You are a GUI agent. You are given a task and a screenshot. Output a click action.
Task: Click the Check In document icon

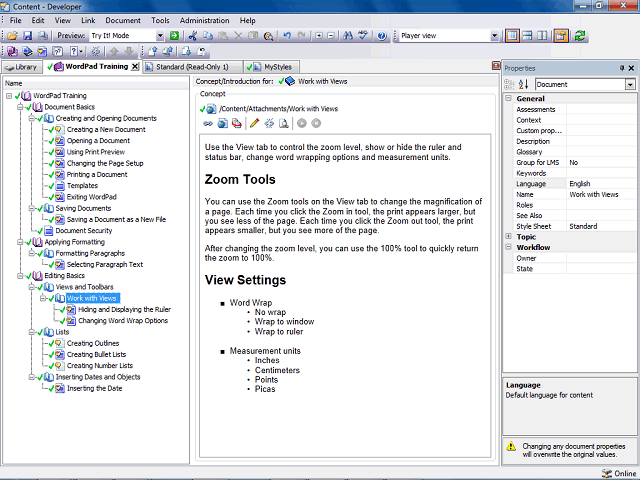[153, 51]
